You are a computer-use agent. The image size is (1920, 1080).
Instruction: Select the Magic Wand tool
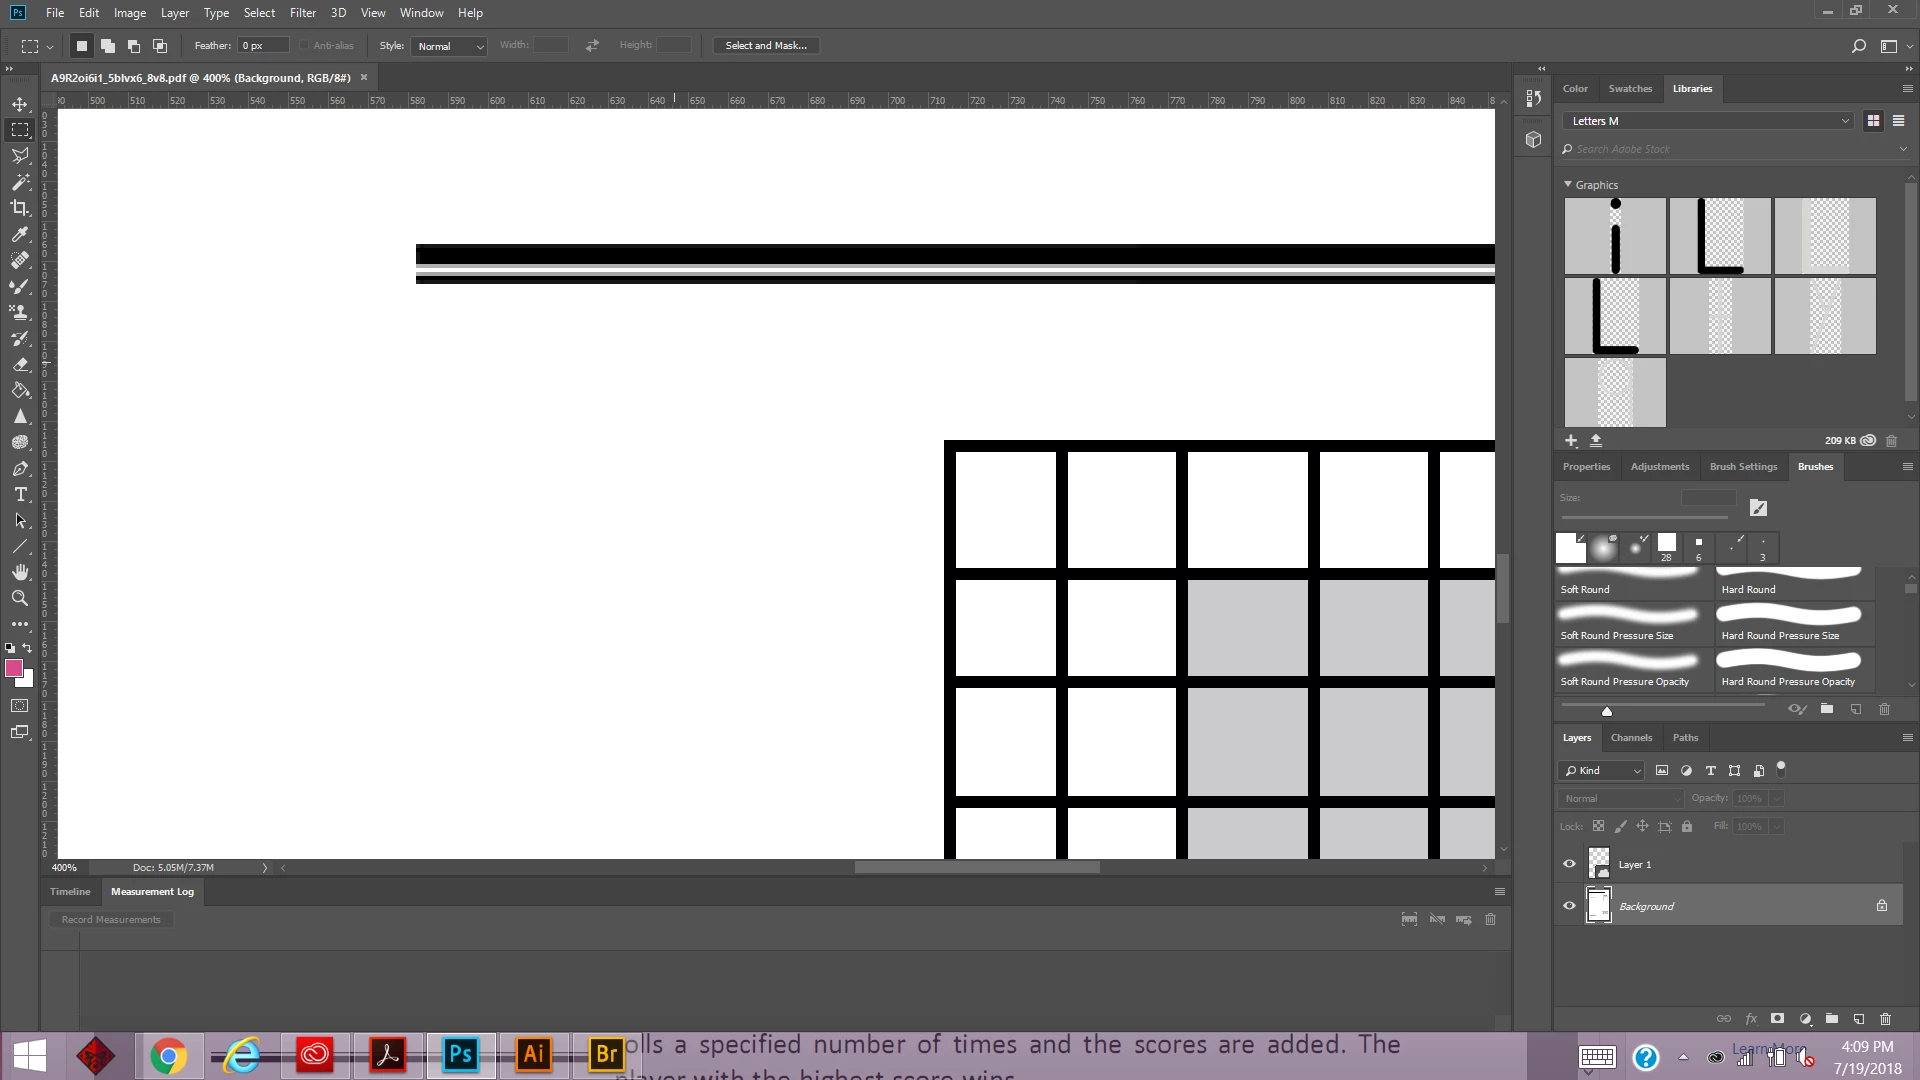tap(20, 182)
